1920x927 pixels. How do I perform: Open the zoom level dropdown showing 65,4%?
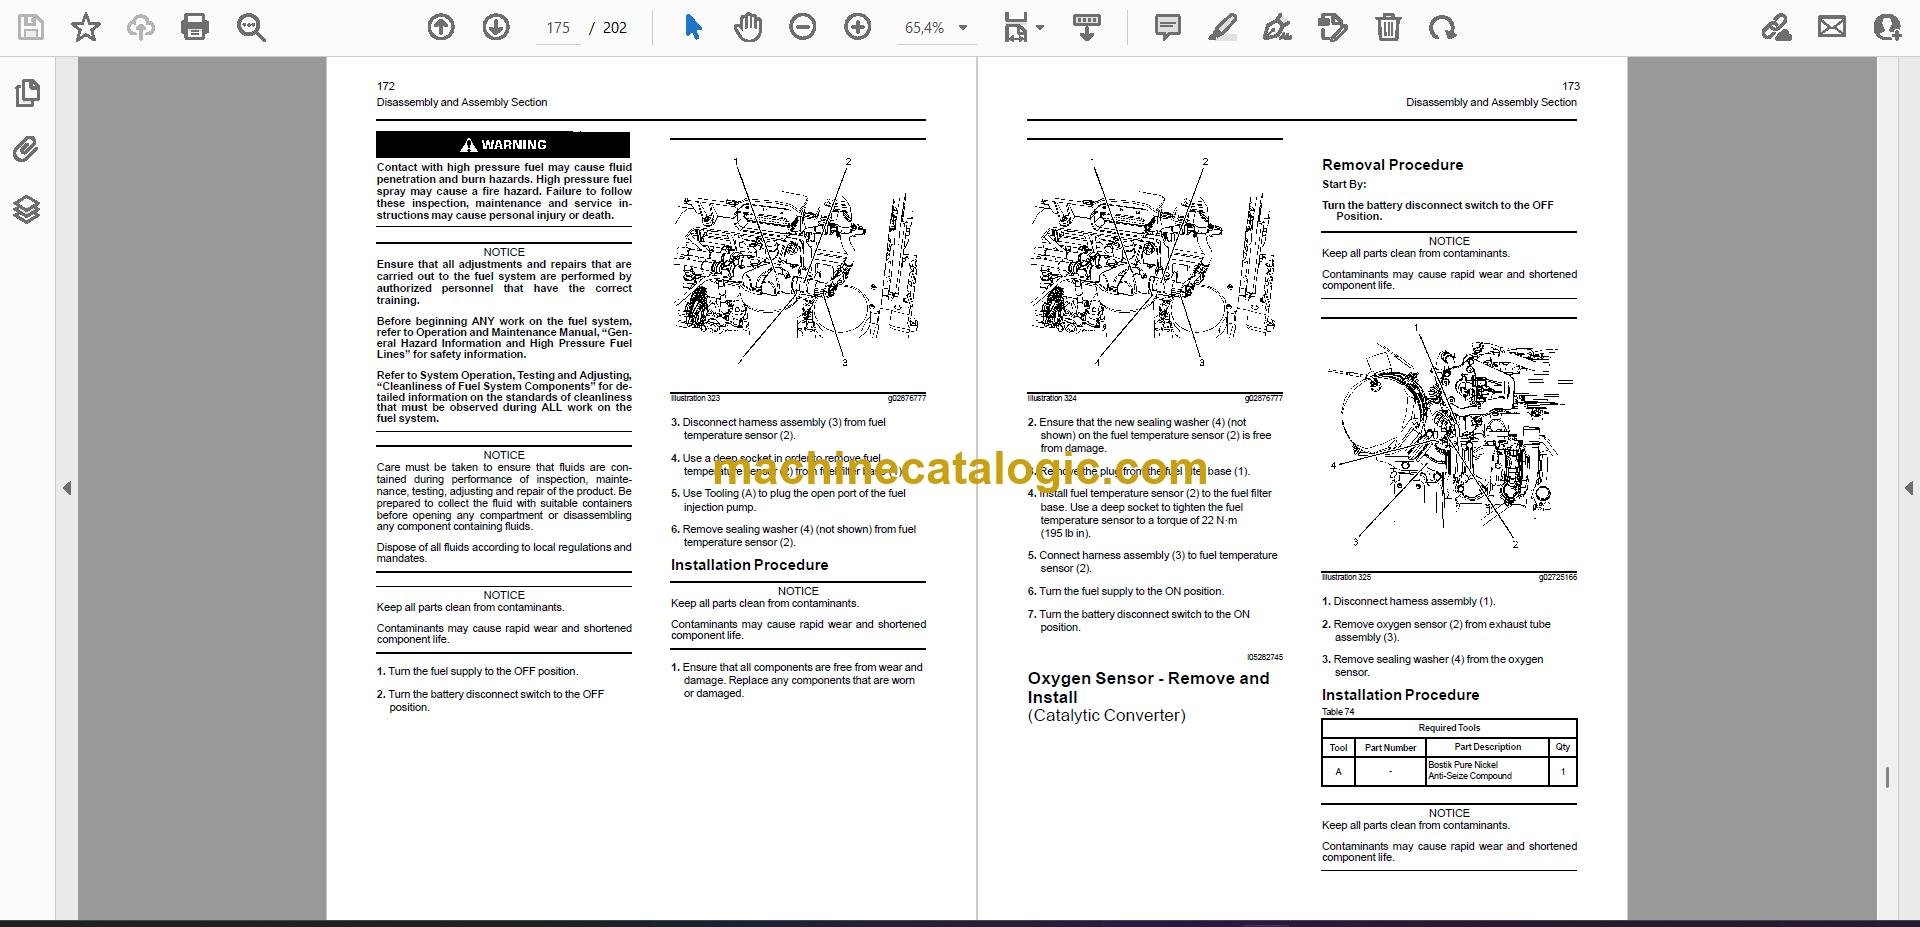(x=936, y=28)
